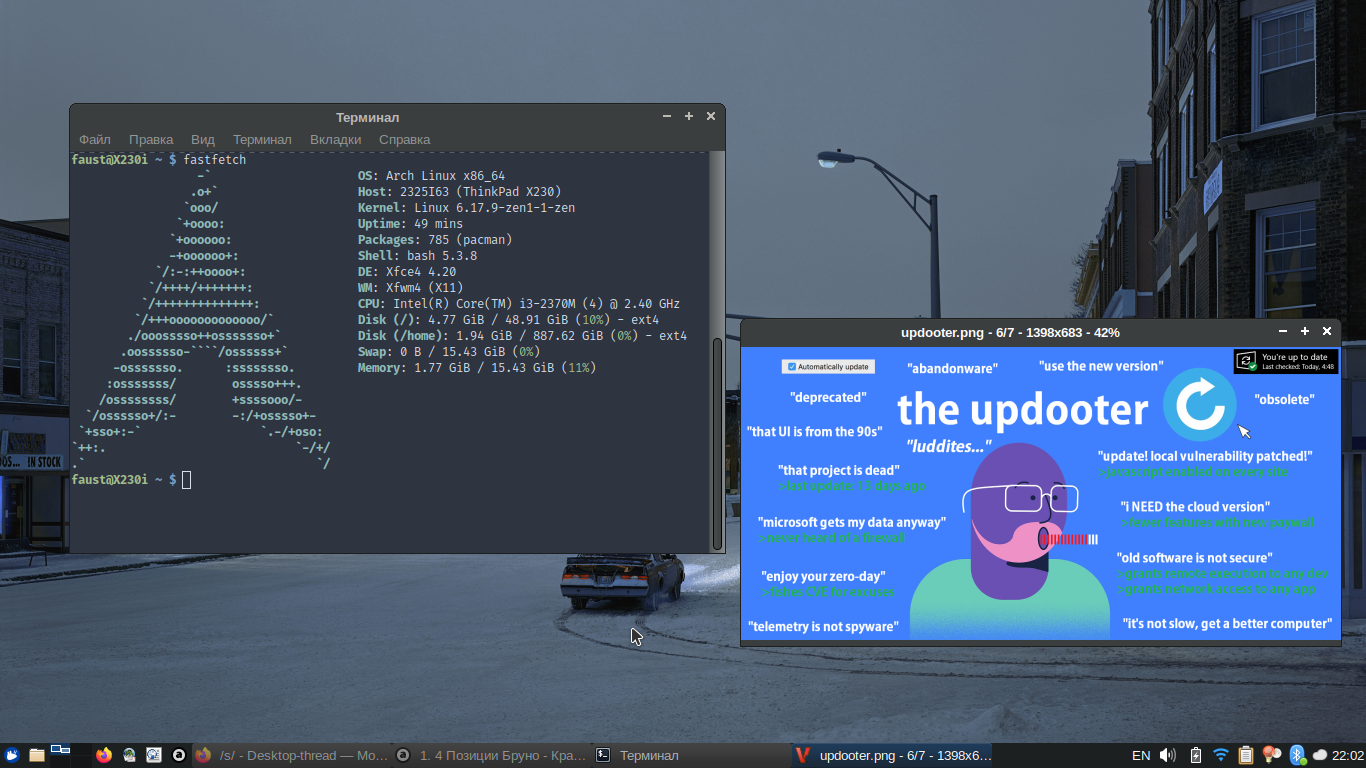
Task: Expand the Вкладки menu in terminal
Action: [x=335, y=139]
